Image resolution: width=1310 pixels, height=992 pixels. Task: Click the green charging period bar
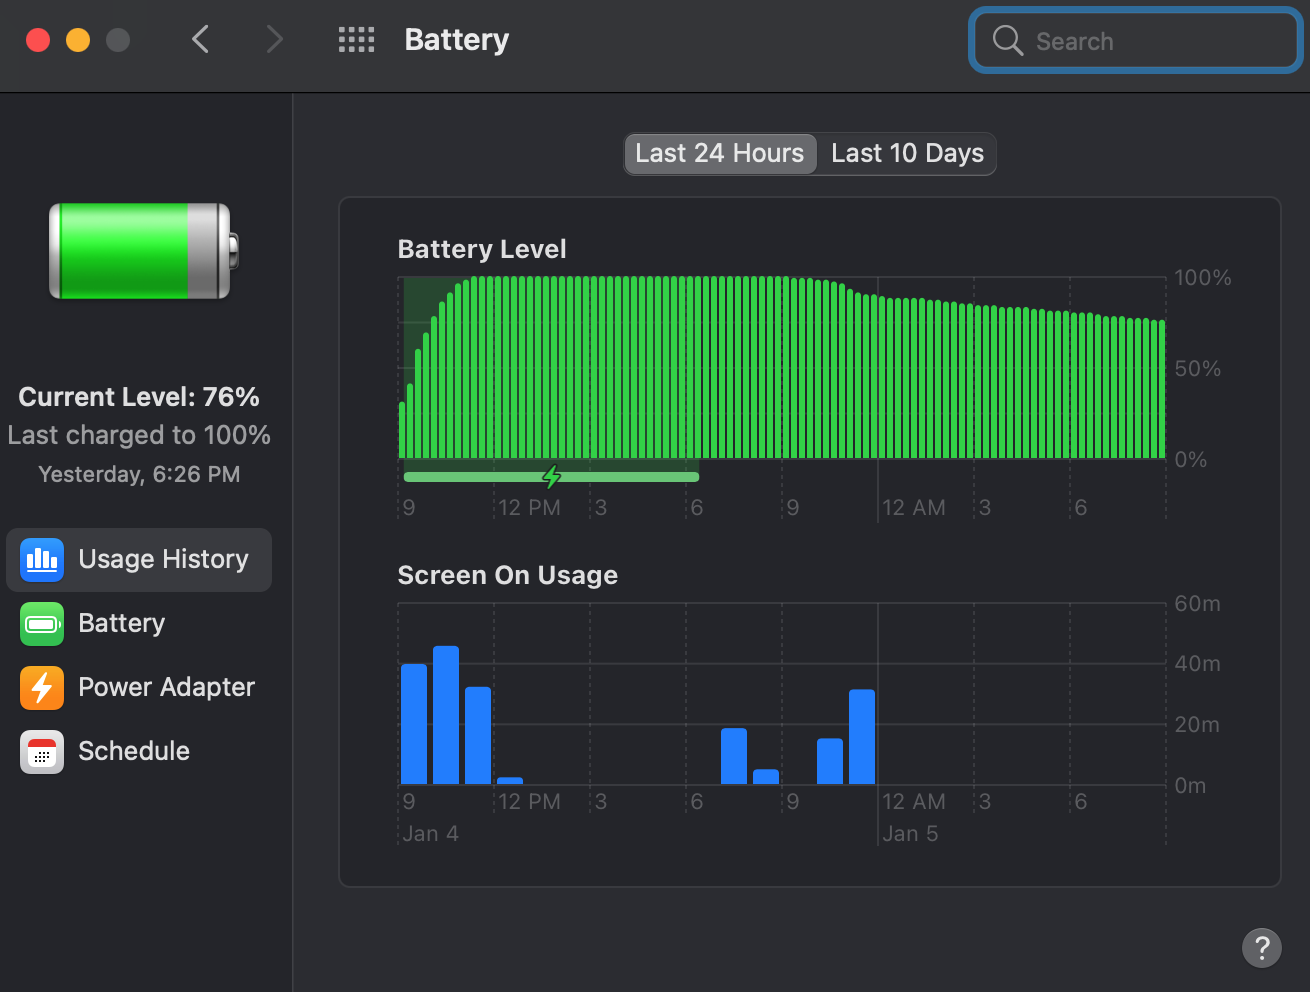point(551,477)
